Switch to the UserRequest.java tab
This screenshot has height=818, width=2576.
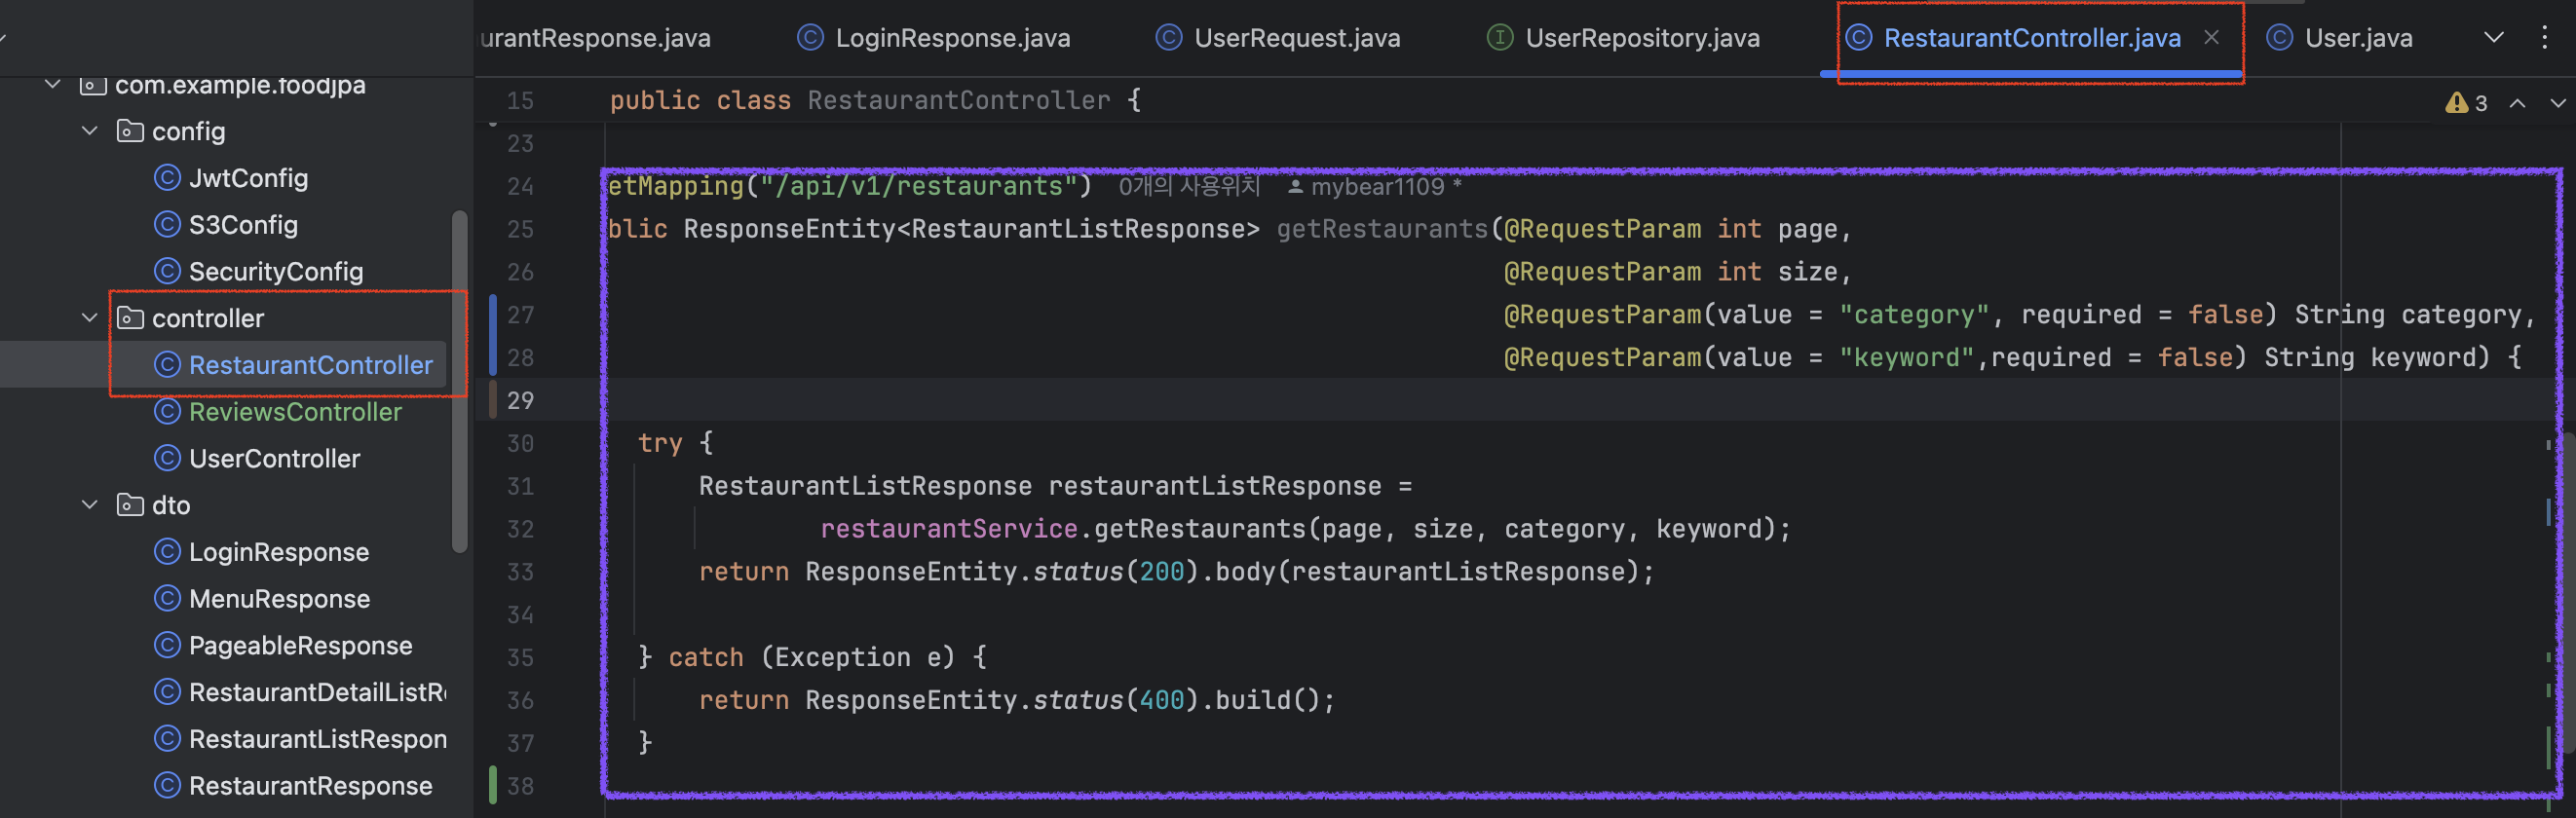point(1278,38)
